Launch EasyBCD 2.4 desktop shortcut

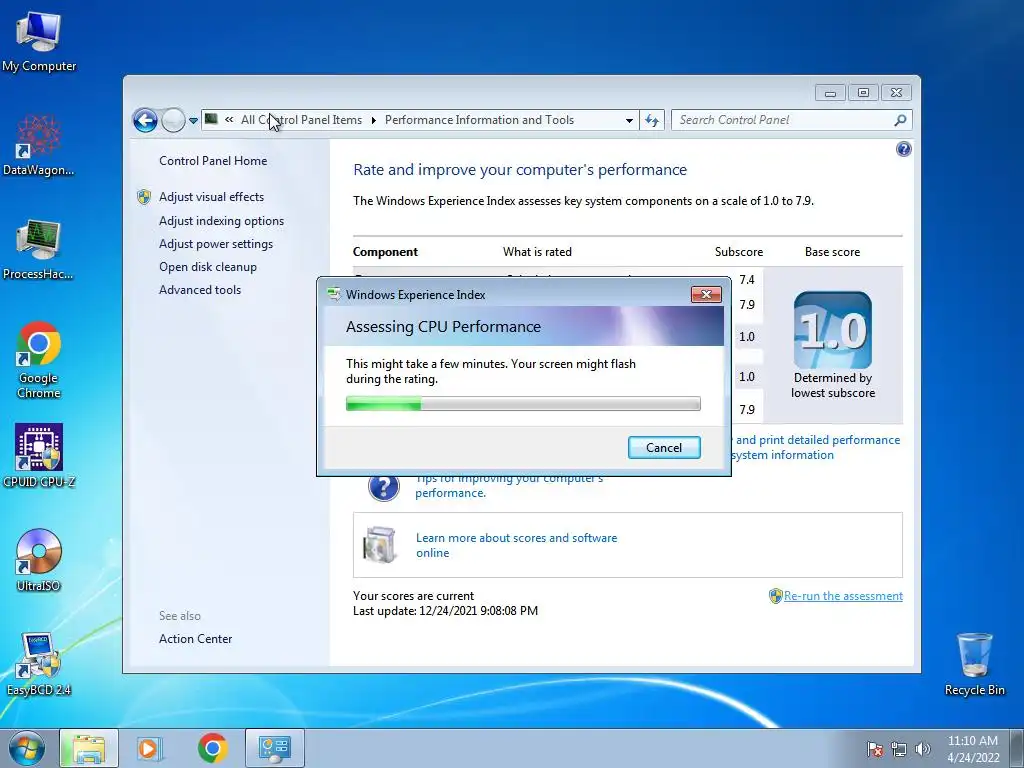tap(39, 664)
